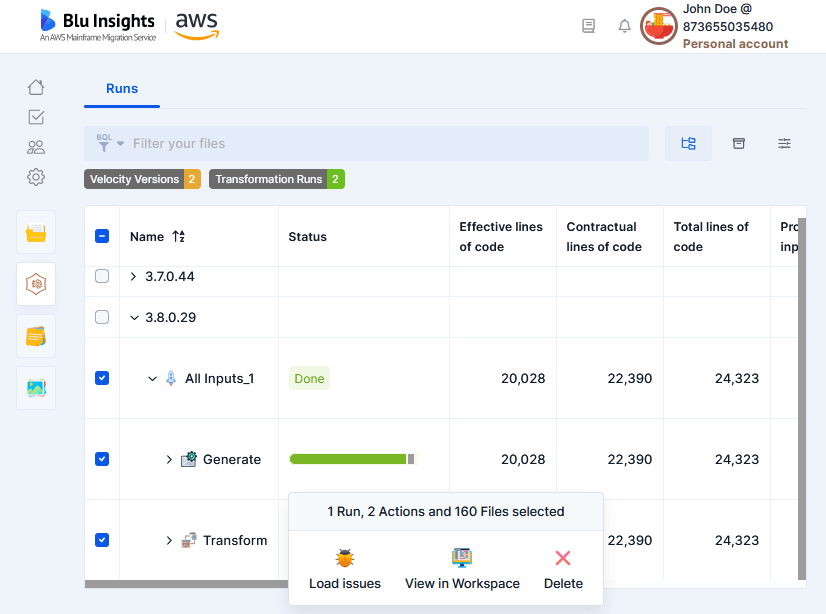Open the tasks checkmark sidebar icon
This screenshot has height=614, width=826.
tap(36, 117)
